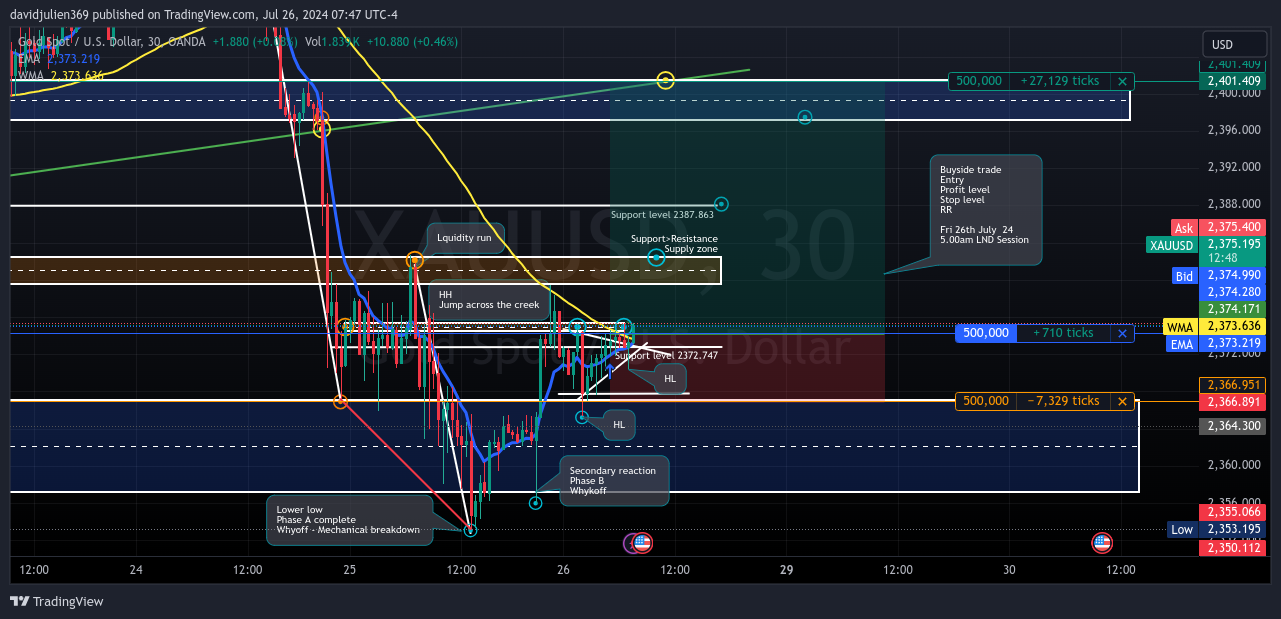Select the Lquidity run callout
This screenshot has width=1281, height=619.
coord(464,238)
